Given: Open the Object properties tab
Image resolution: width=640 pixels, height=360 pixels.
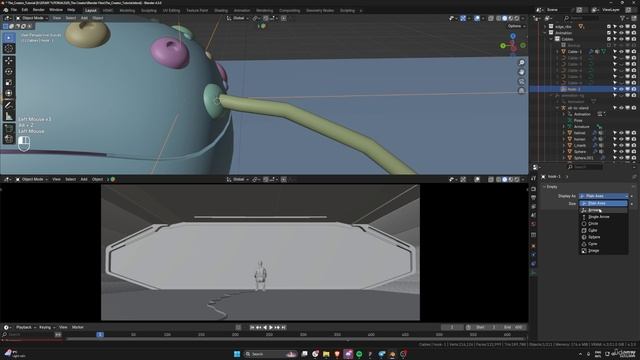Looking at the screenshot, I should tap(533, 246).
